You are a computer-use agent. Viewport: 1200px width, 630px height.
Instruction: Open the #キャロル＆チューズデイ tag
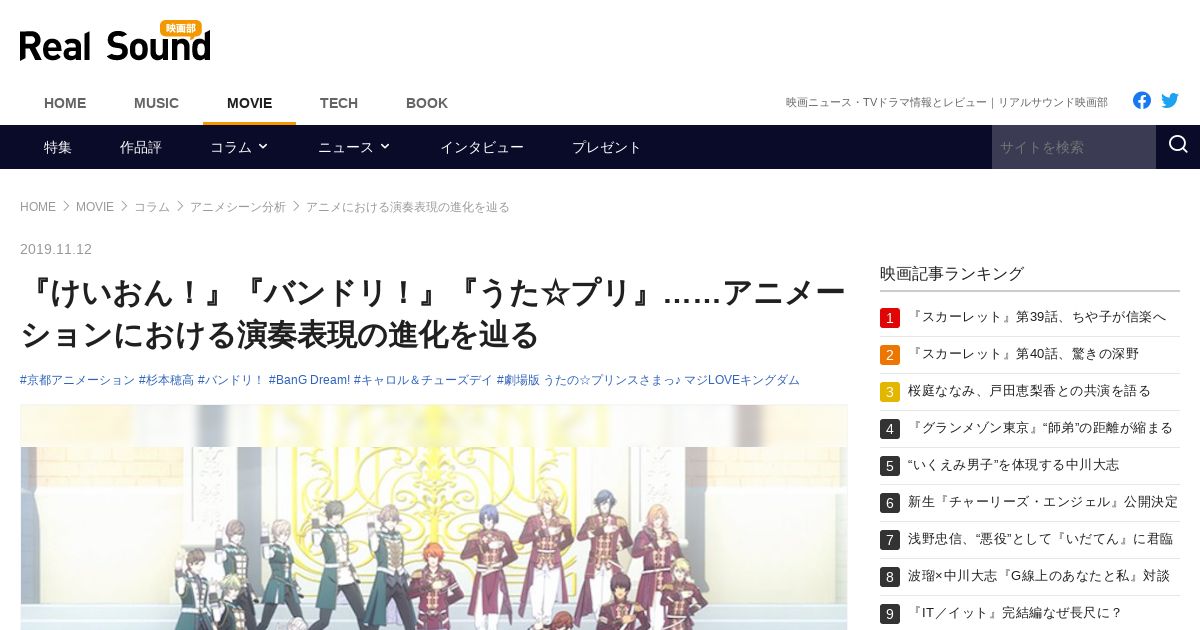click(x=423, y=380)
